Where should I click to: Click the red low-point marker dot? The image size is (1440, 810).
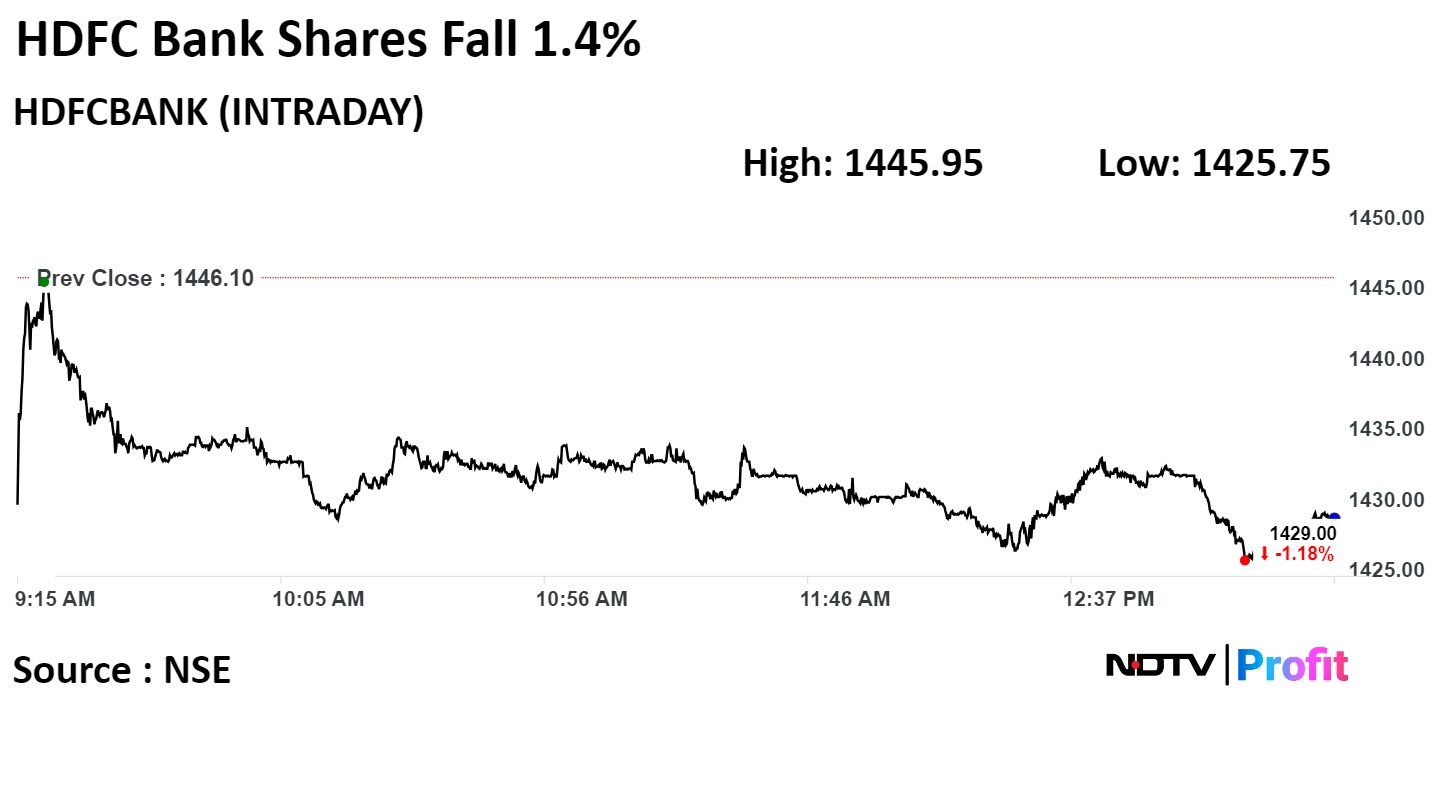pyautogui.click(x=1245, y=560)
